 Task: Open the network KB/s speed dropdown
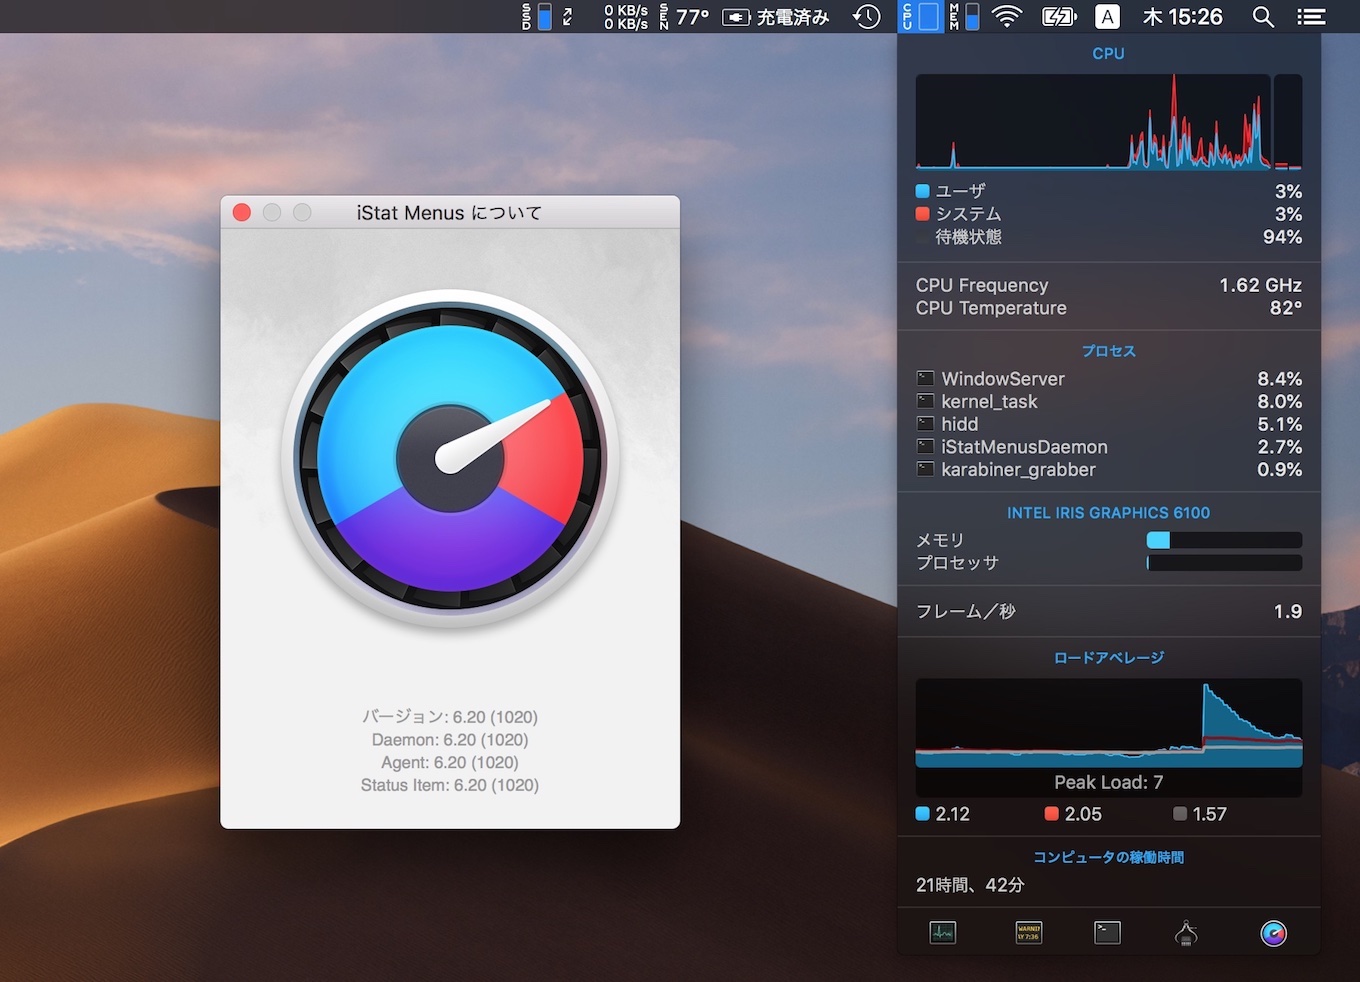pos(625,16)
